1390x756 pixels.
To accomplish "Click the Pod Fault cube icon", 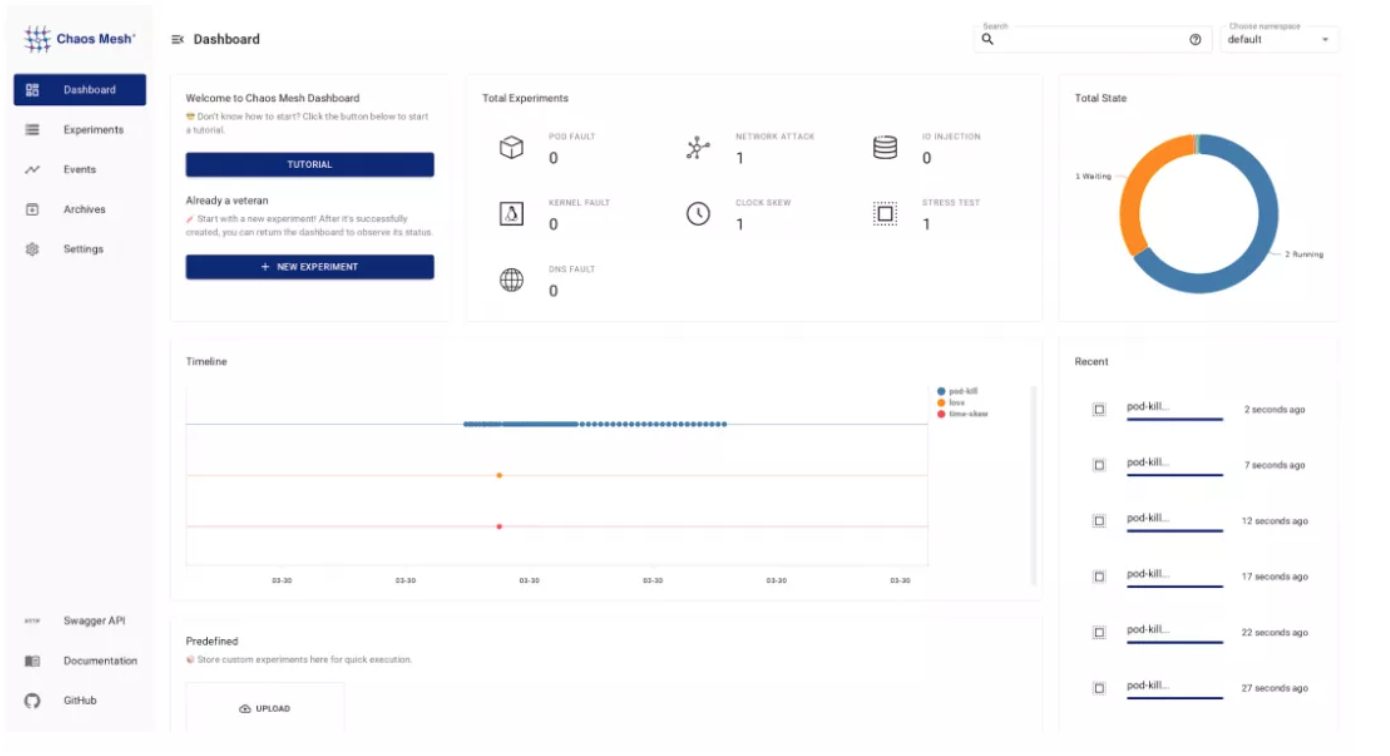I will click(511, 148).
